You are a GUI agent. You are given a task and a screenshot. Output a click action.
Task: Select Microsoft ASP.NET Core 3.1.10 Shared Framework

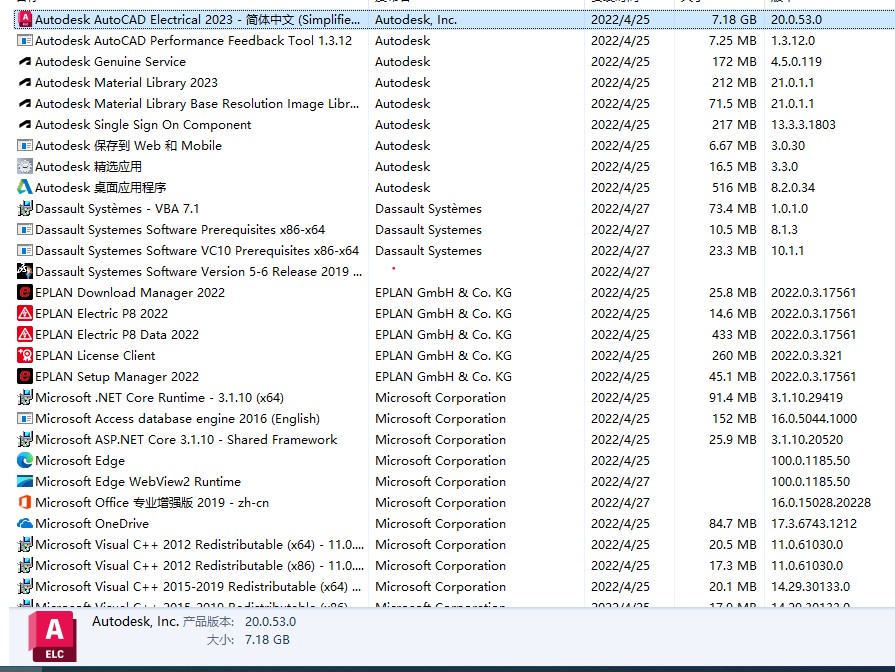point(186,439)
